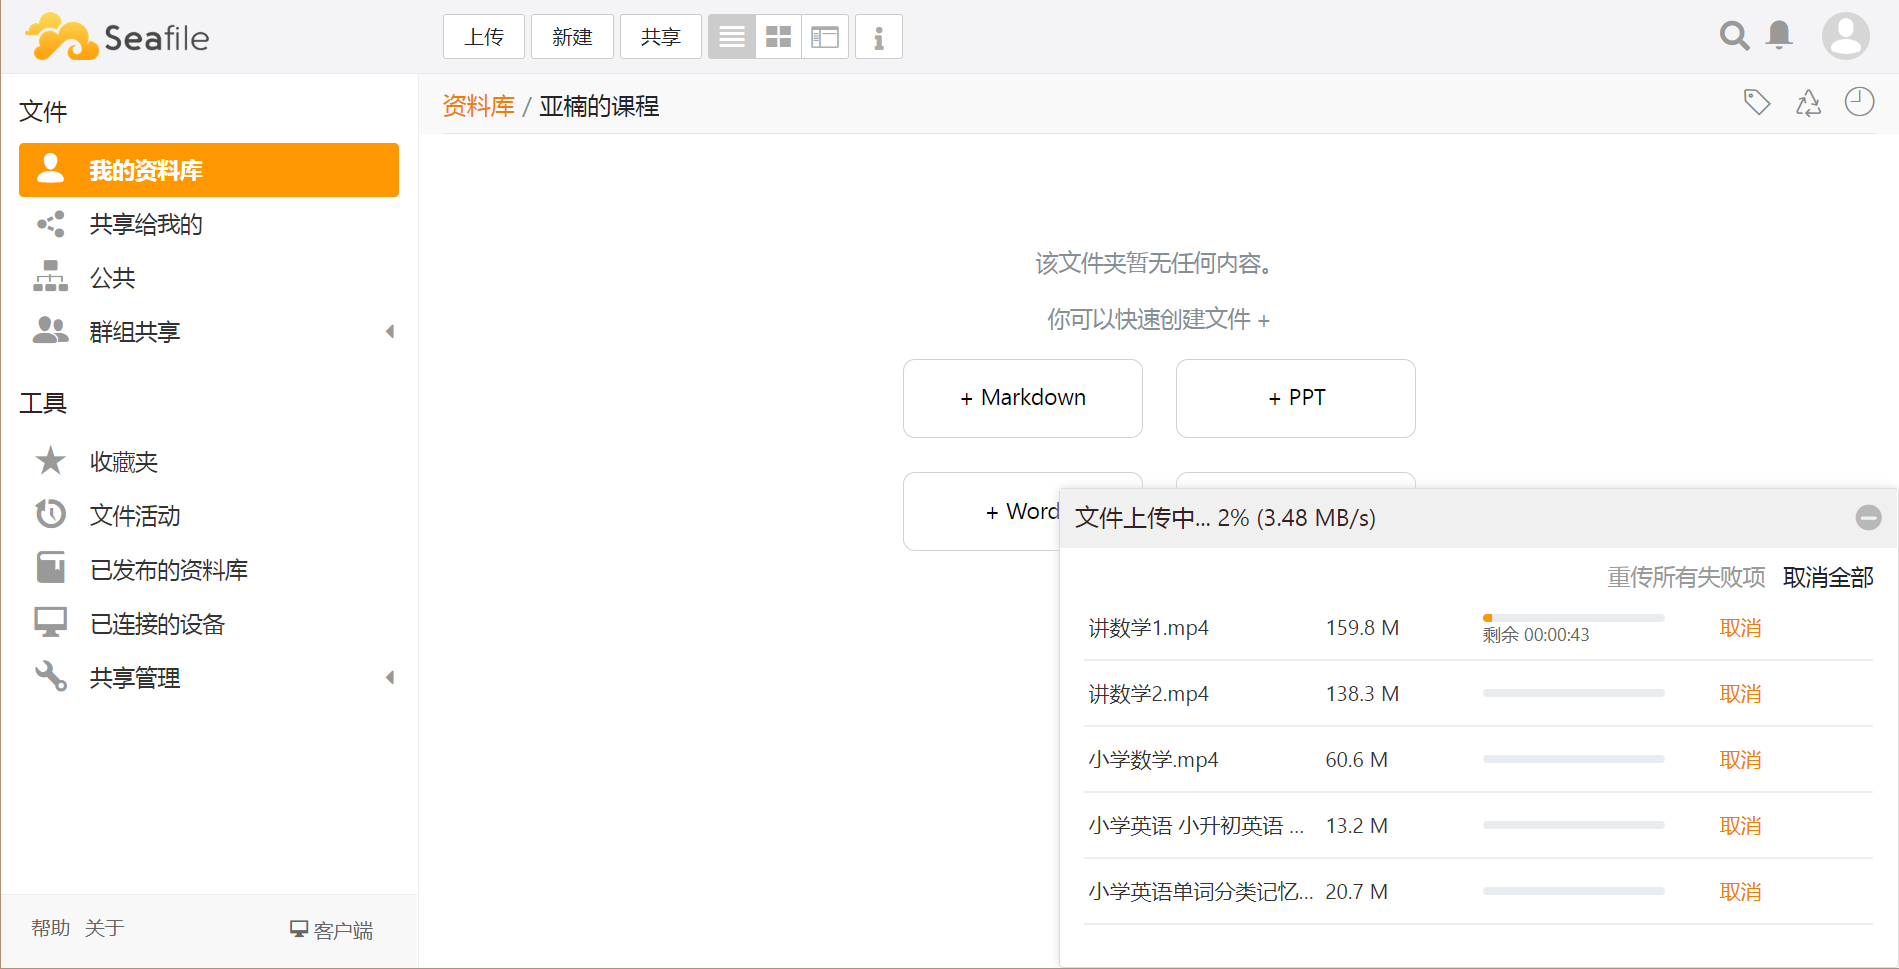Click the notifications bell icon

(x=1779, y=36)
